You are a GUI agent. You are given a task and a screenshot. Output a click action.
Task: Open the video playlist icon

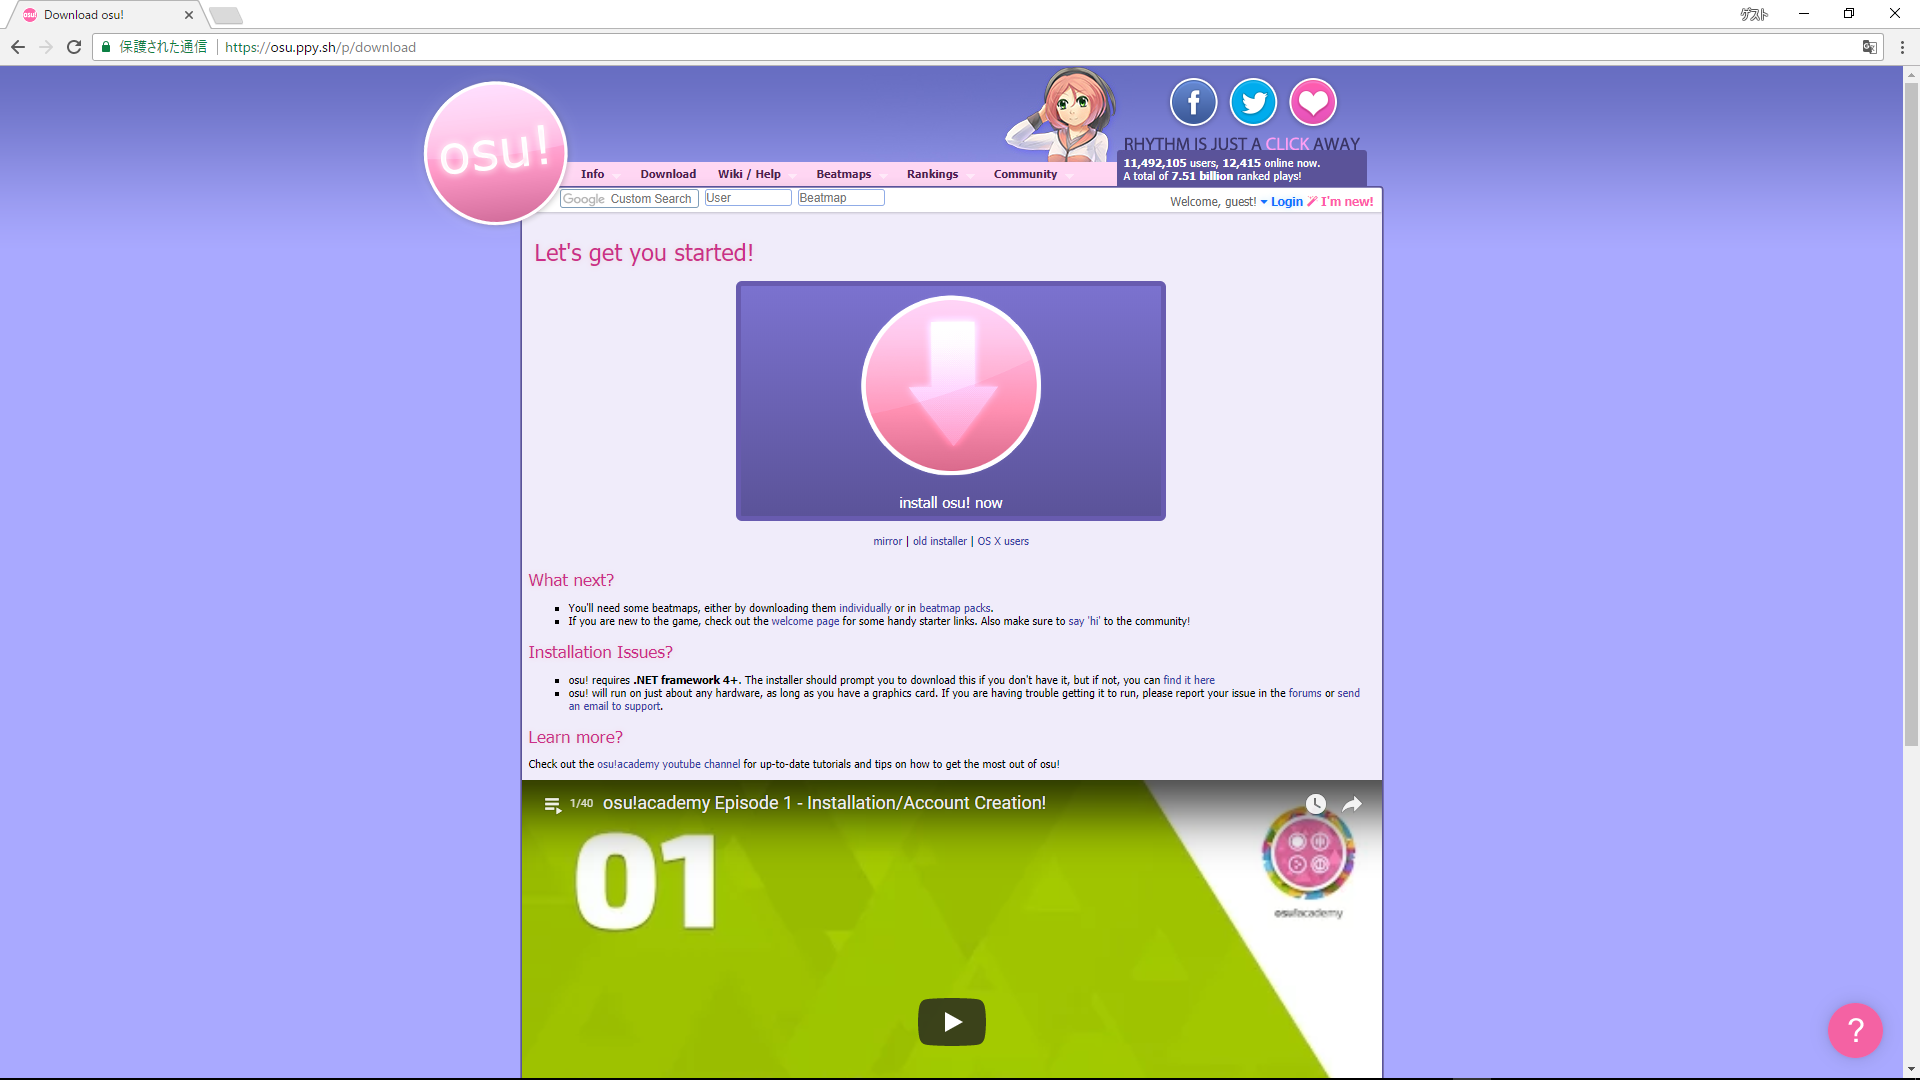[552, 804]
